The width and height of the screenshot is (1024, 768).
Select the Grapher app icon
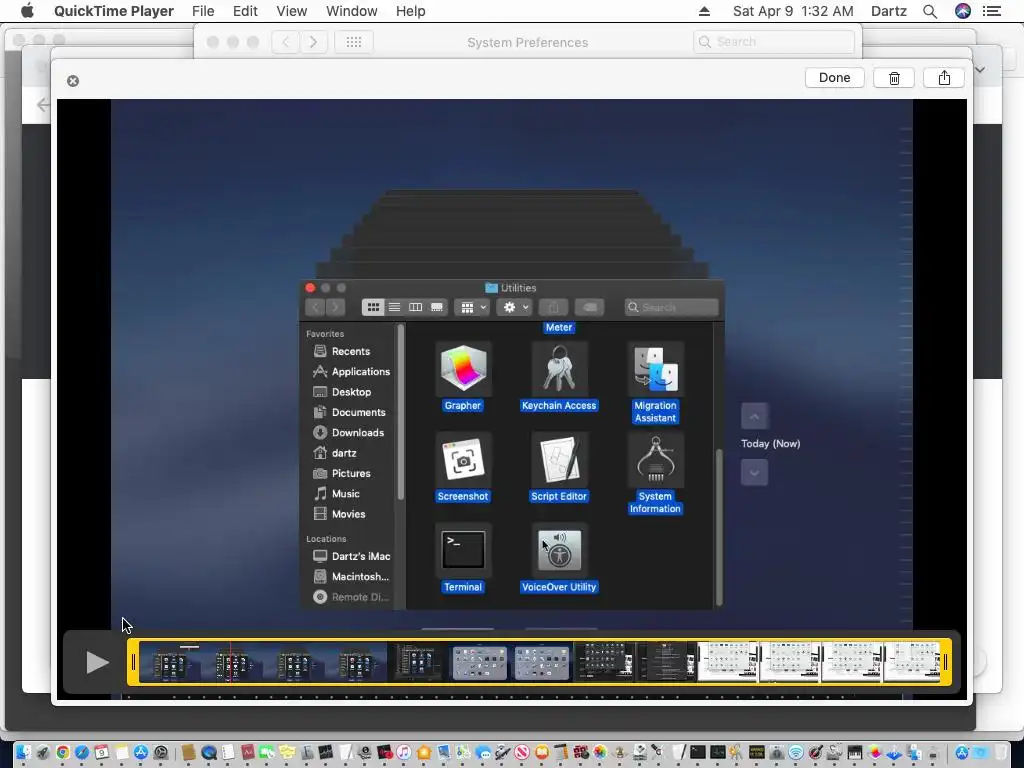(462, 369)
